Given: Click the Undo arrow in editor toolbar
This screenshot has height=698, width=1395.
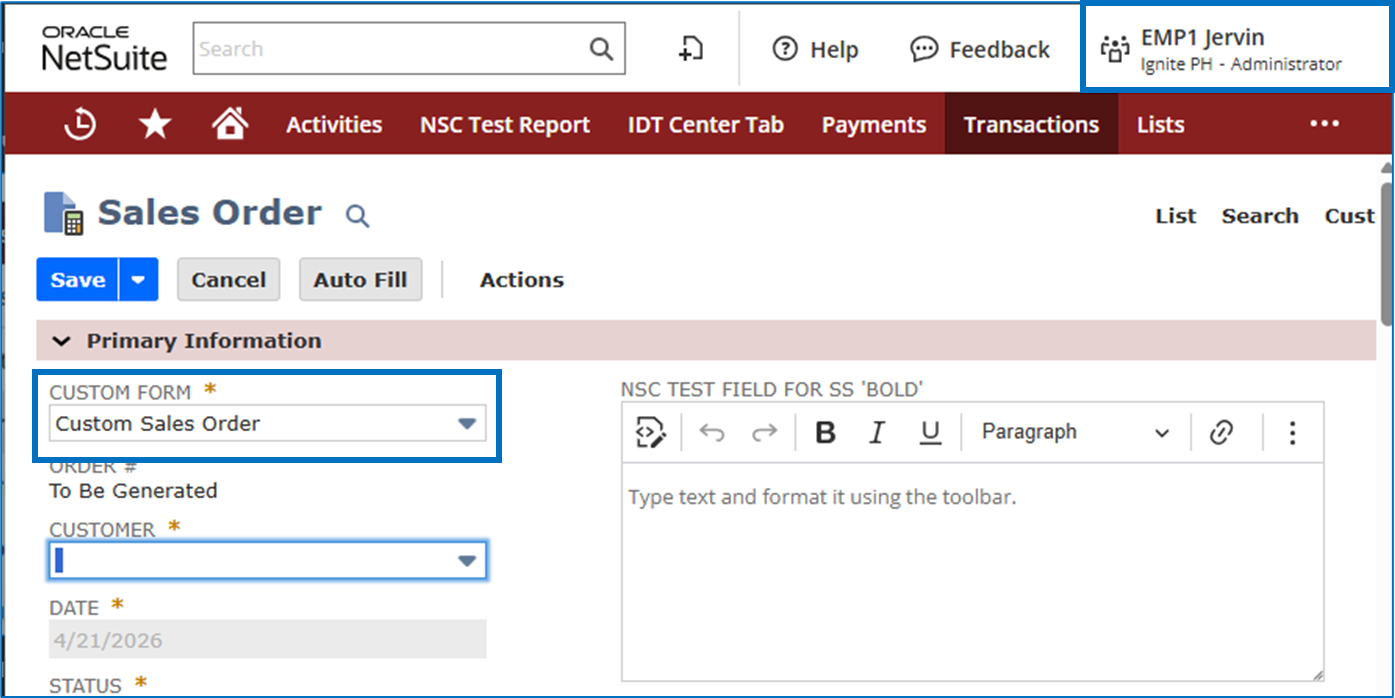Looking at the screenshot, I should point(712,432).
